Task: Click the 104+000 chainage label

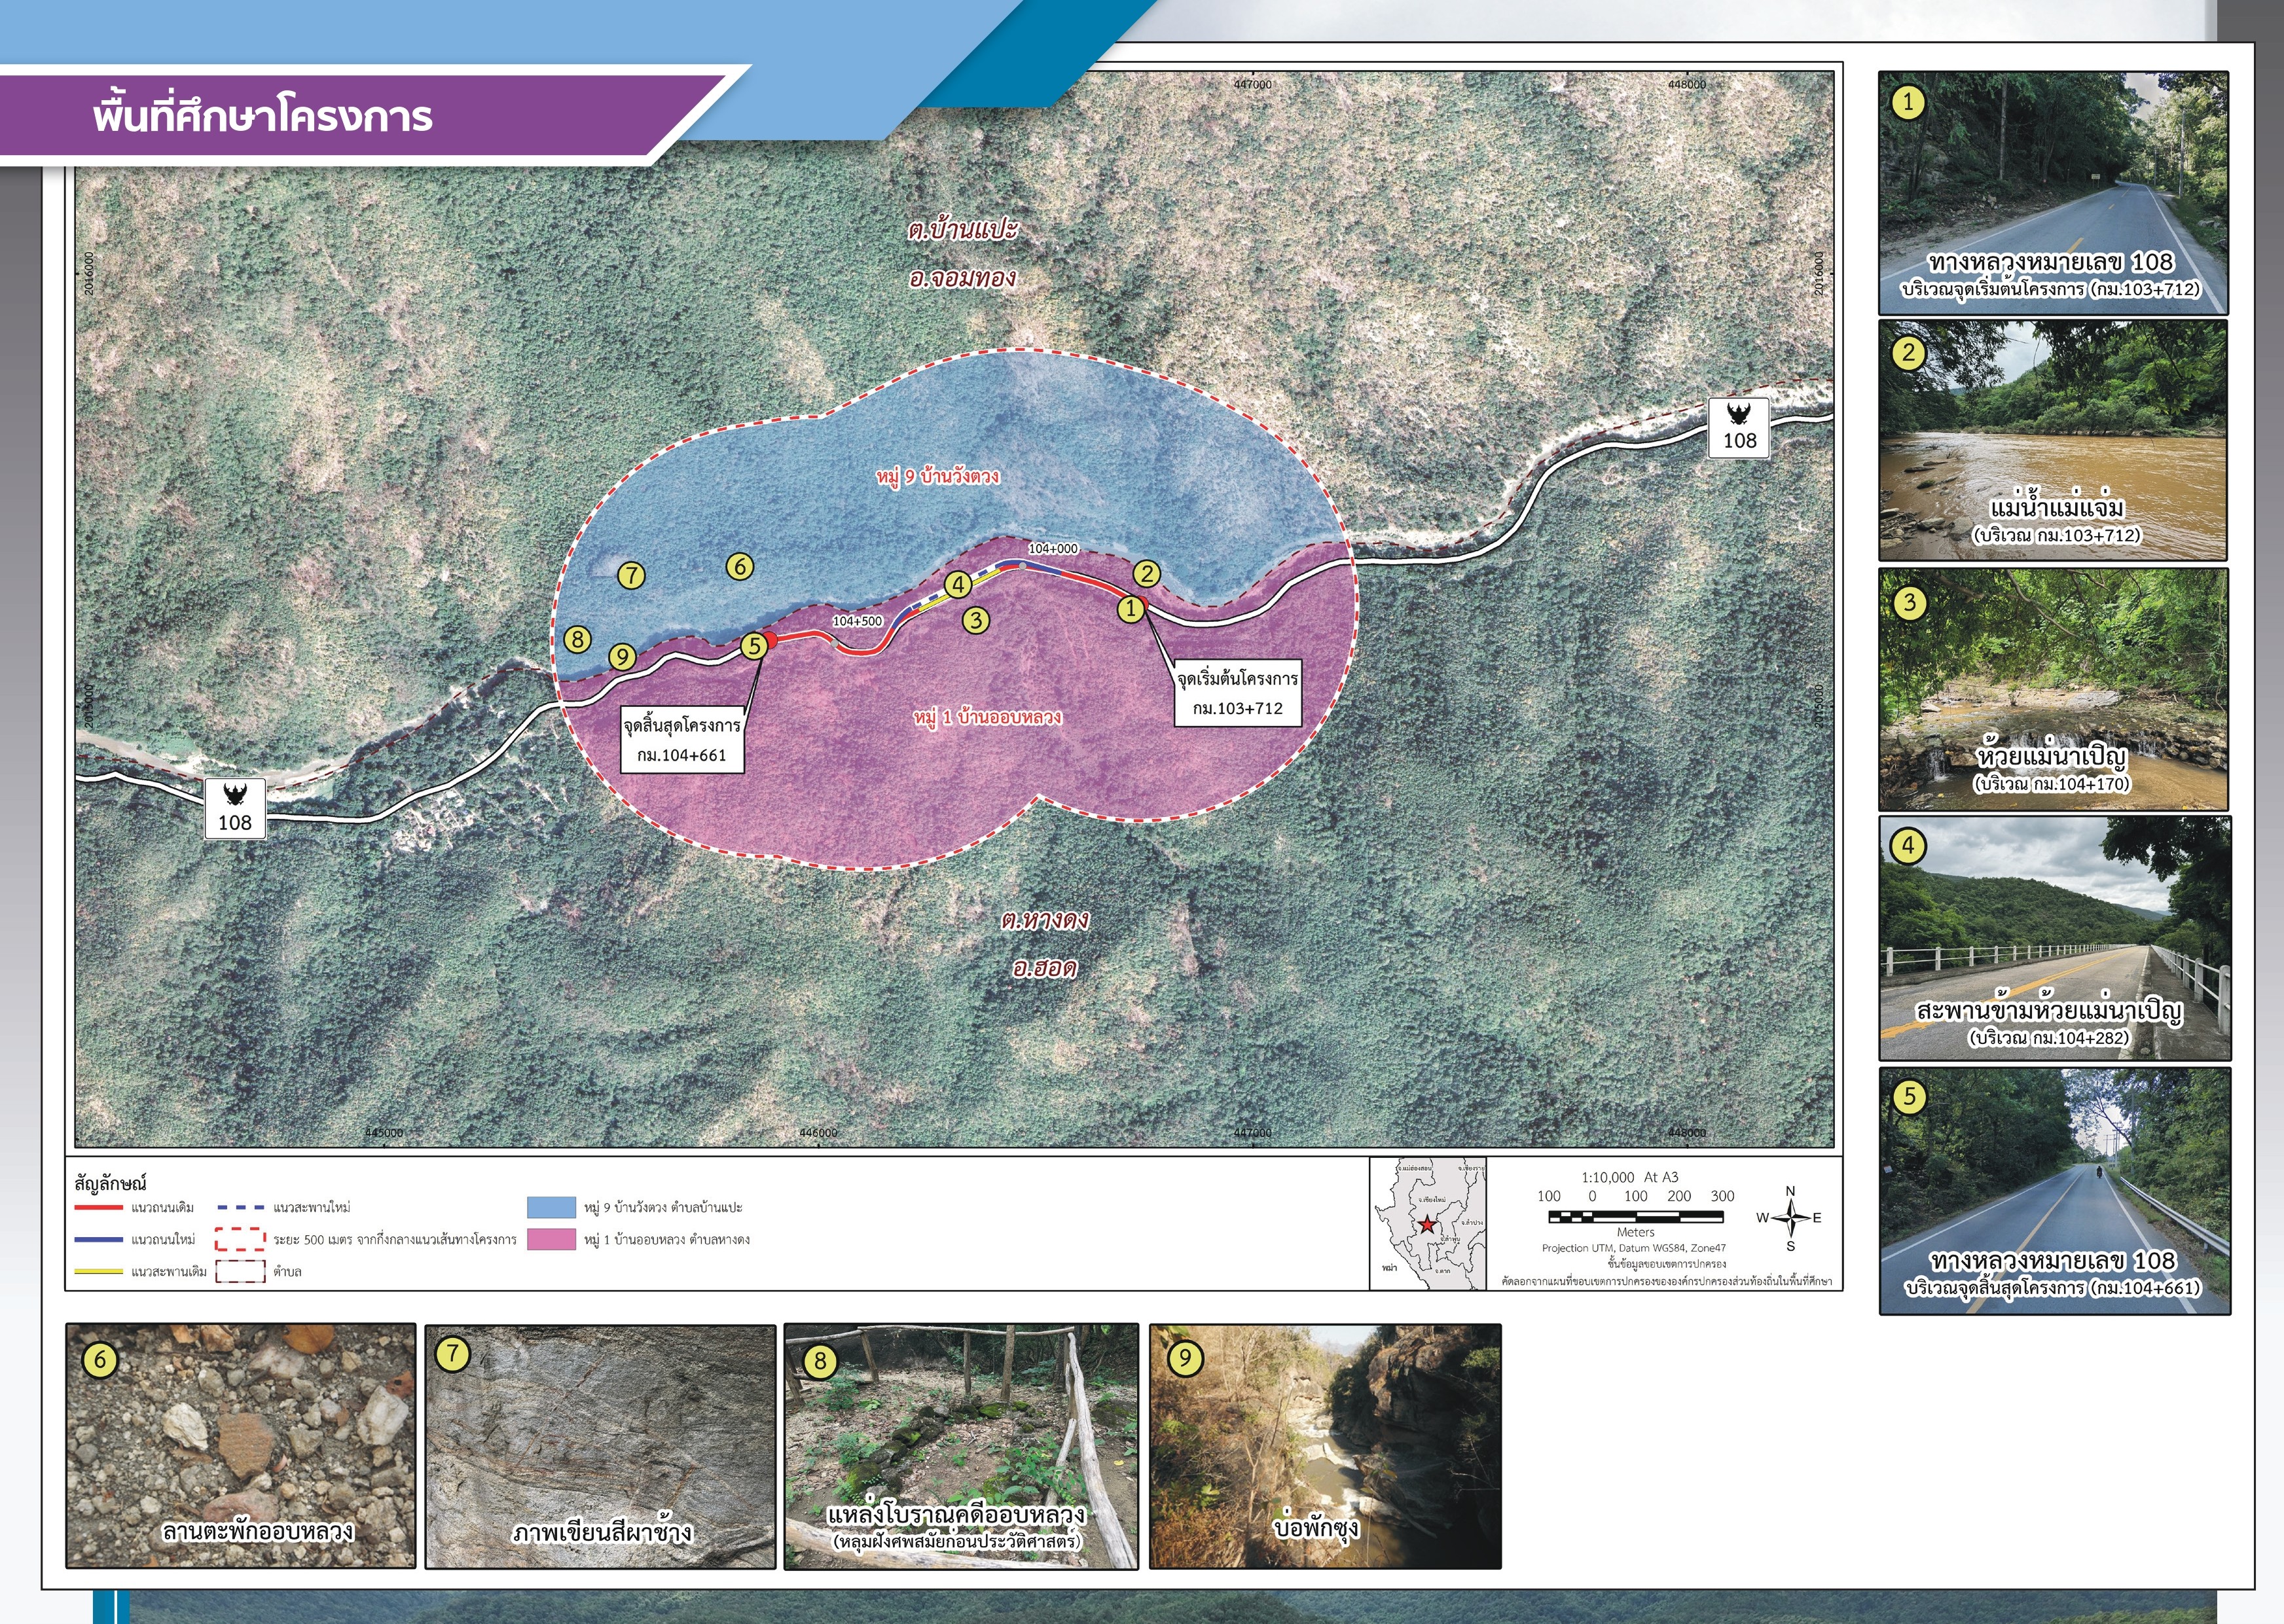Action: [1053, 549]
